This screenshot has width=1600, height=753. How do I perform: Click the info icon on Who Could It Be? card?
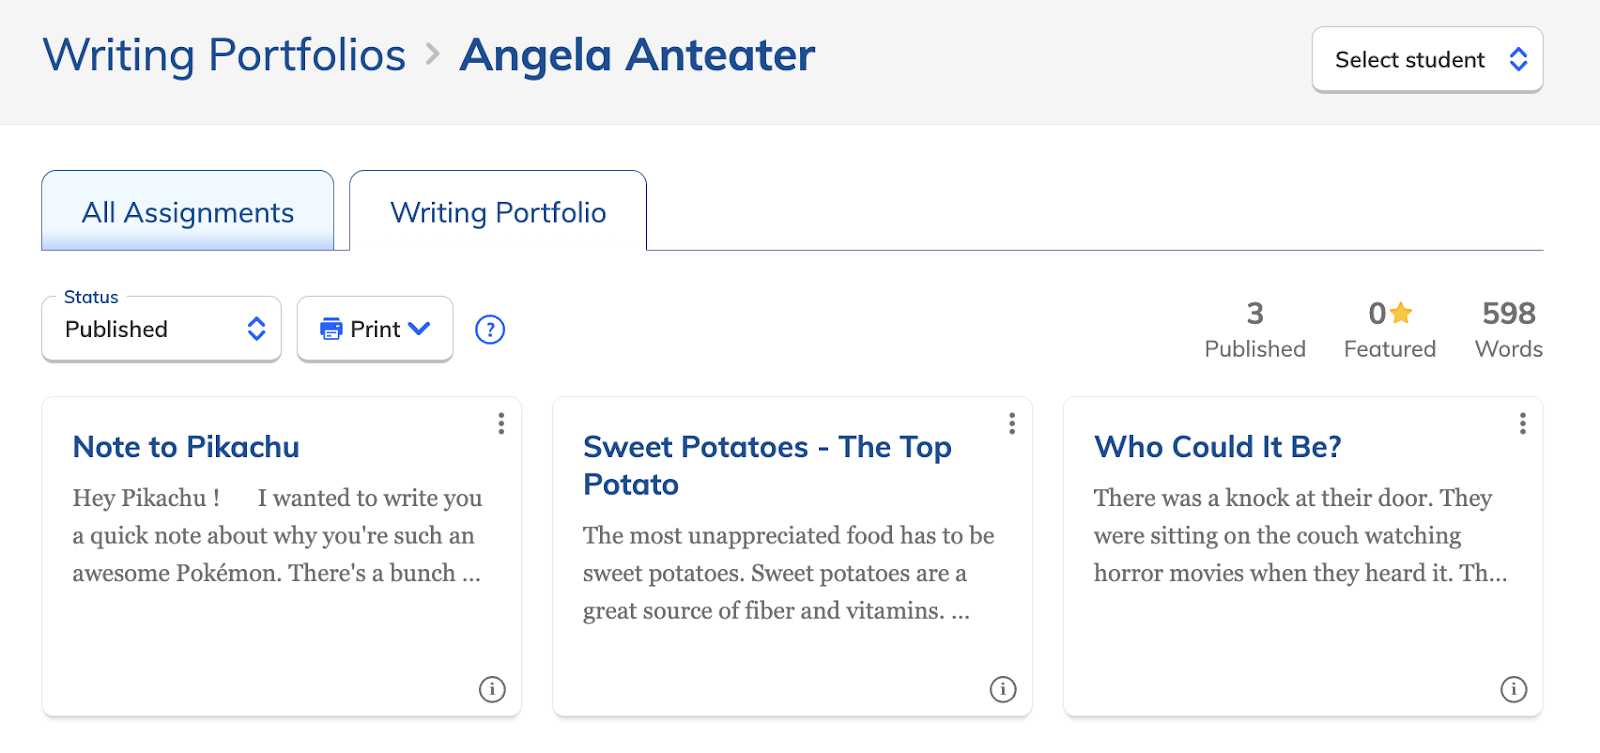(1513, 690)
